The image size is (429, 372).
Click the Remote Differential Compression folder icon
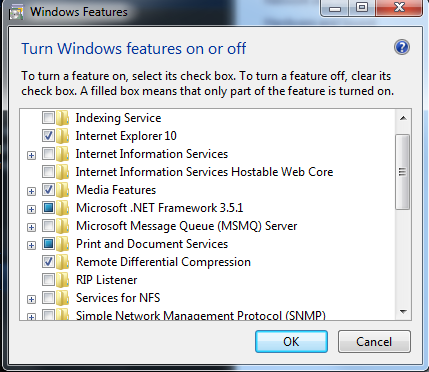pos(62,262)
